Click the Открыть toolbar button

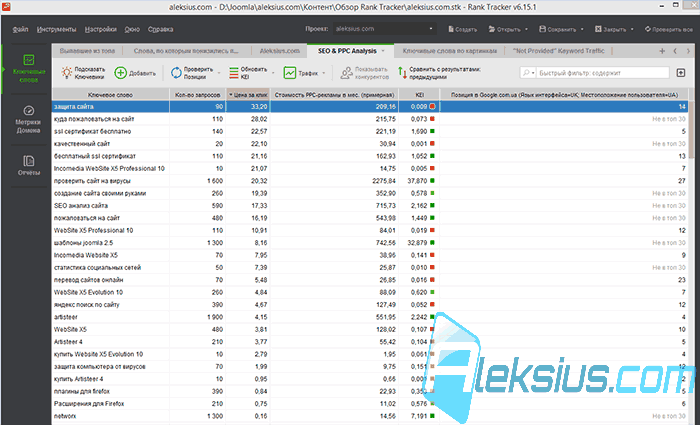tap(504, 29)
